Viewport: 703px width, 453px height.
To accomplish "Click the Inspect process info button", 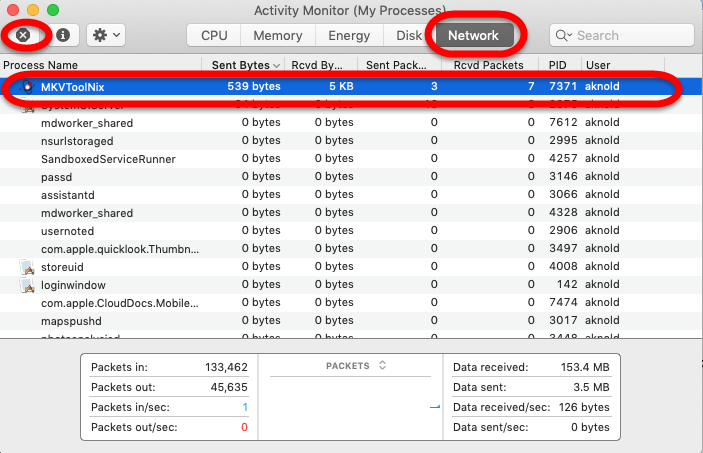I will coord(63,35).
